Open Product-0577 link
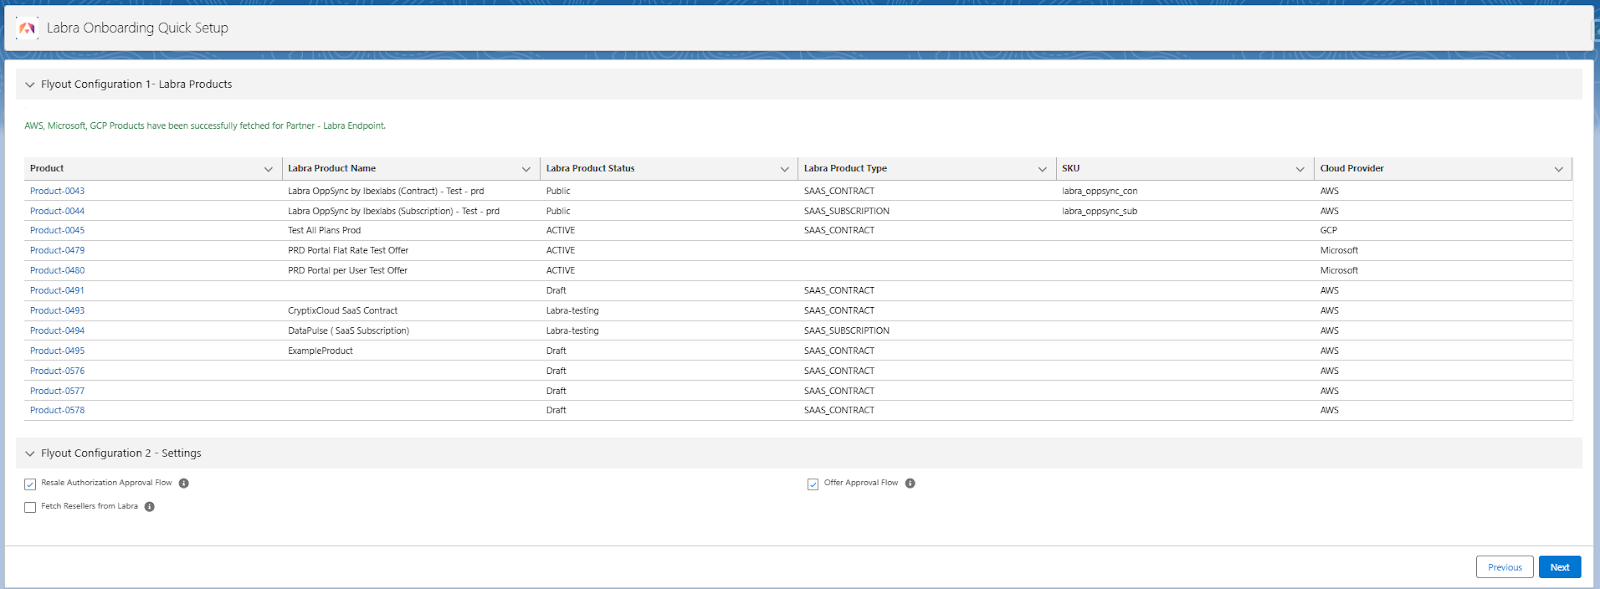Image resolution: width=1600 pixels, height=589 pixels. tap(57, 391)
